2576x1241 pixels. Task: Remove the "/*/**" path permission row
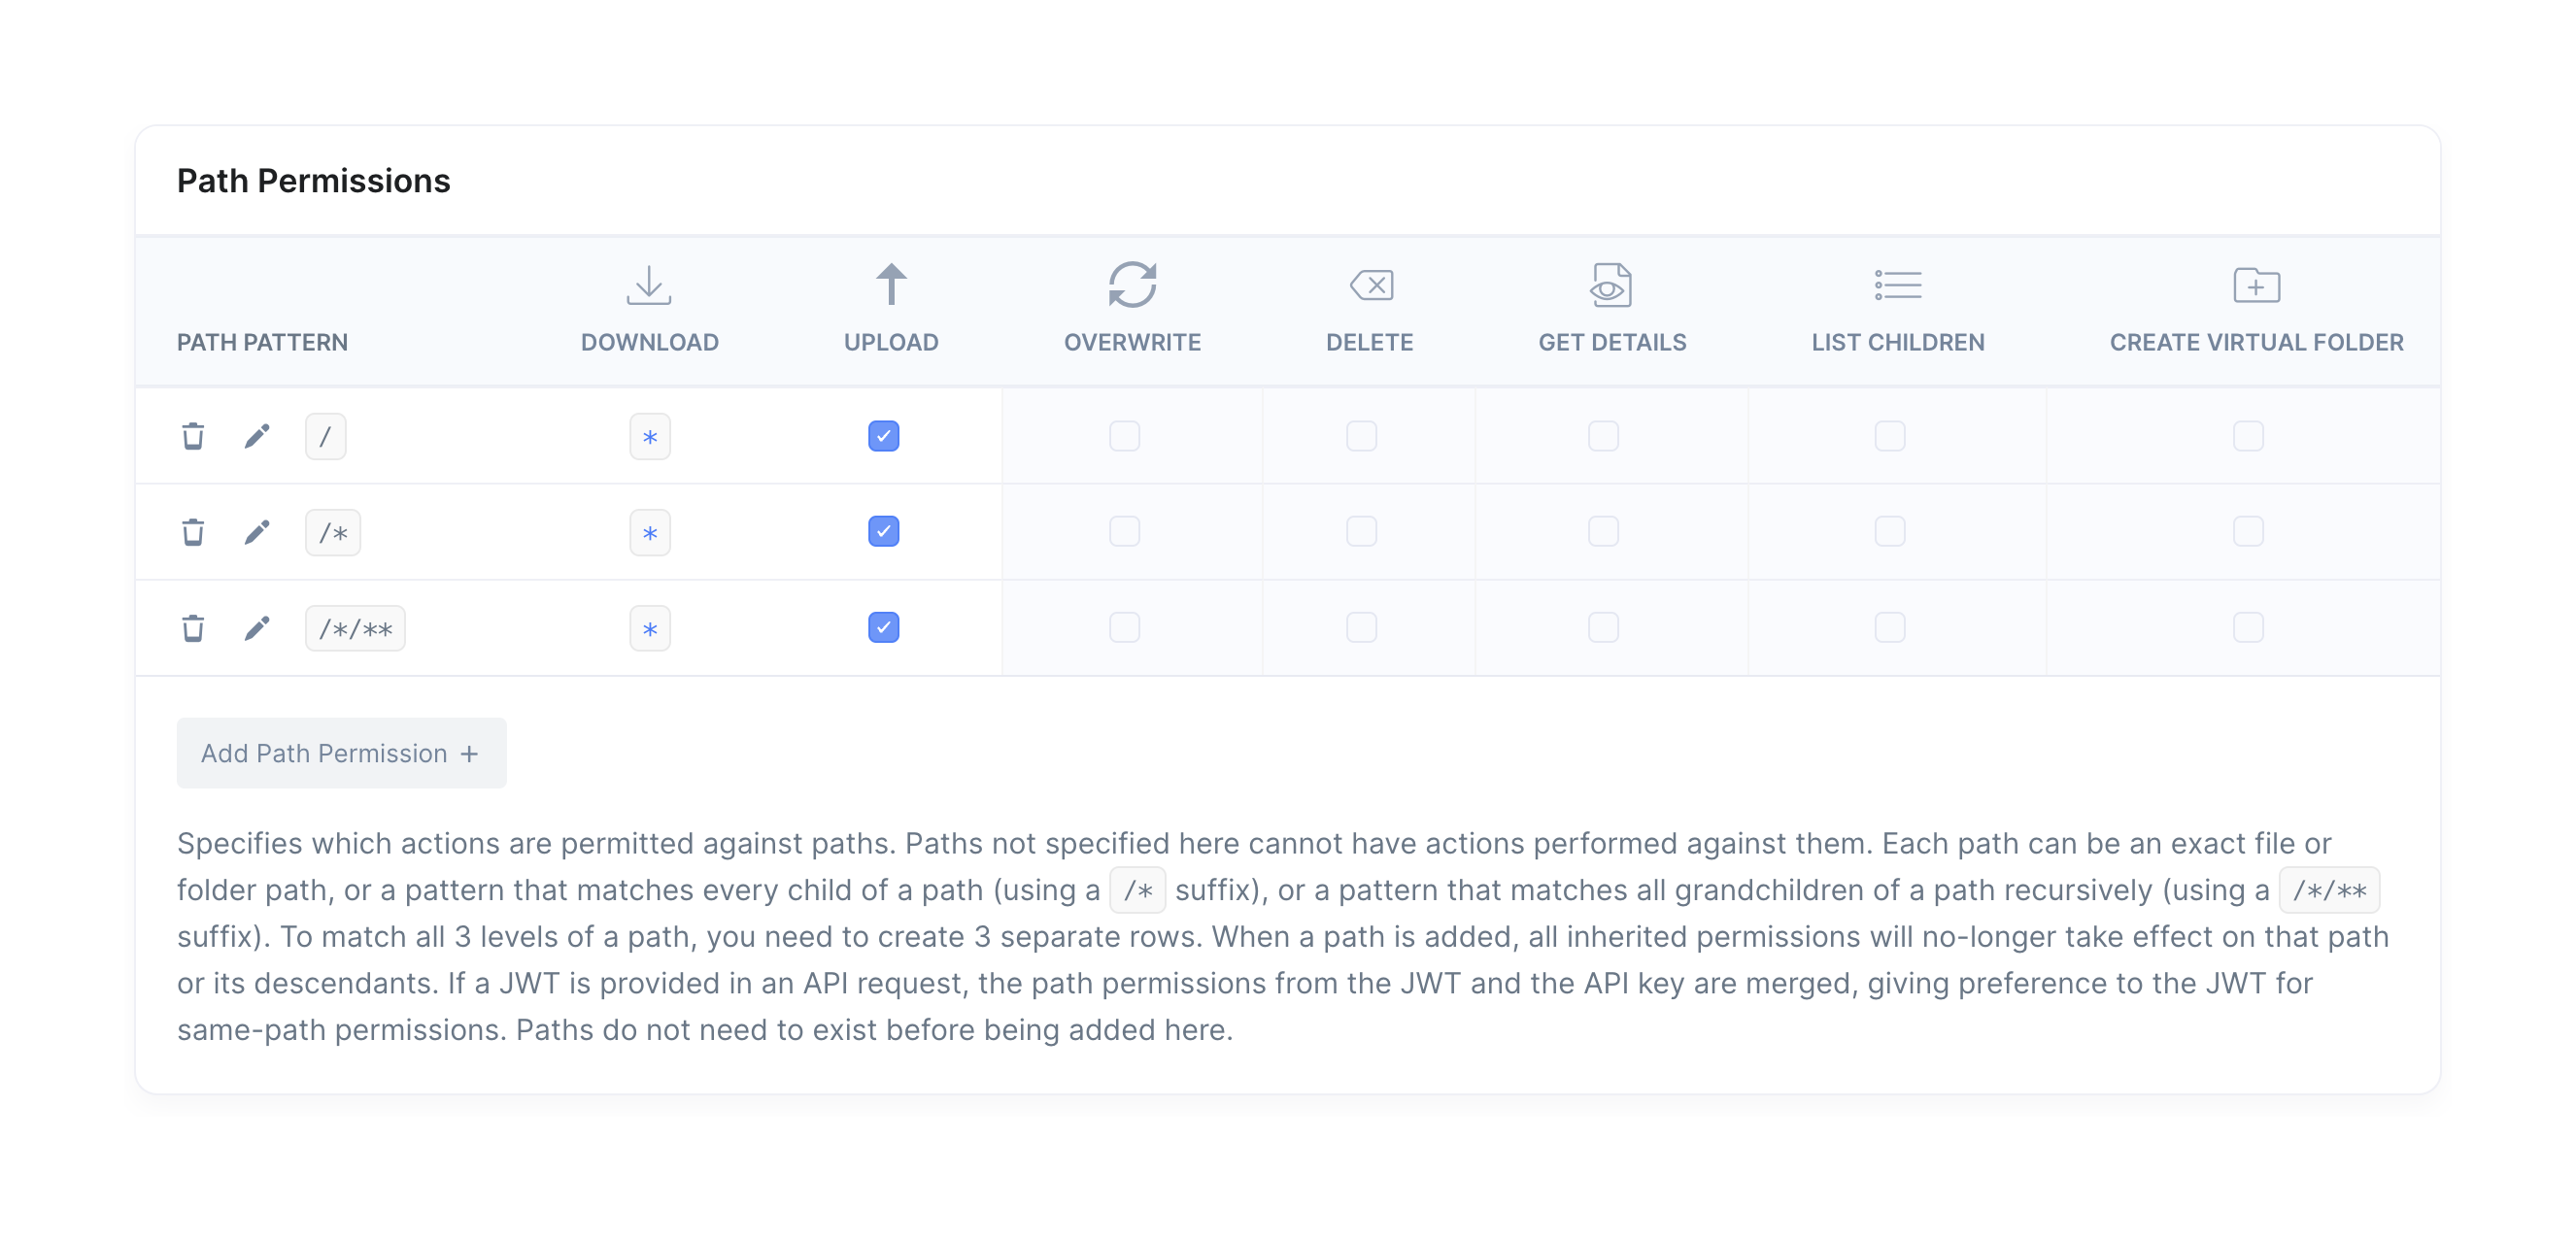[x=193, y=628]
